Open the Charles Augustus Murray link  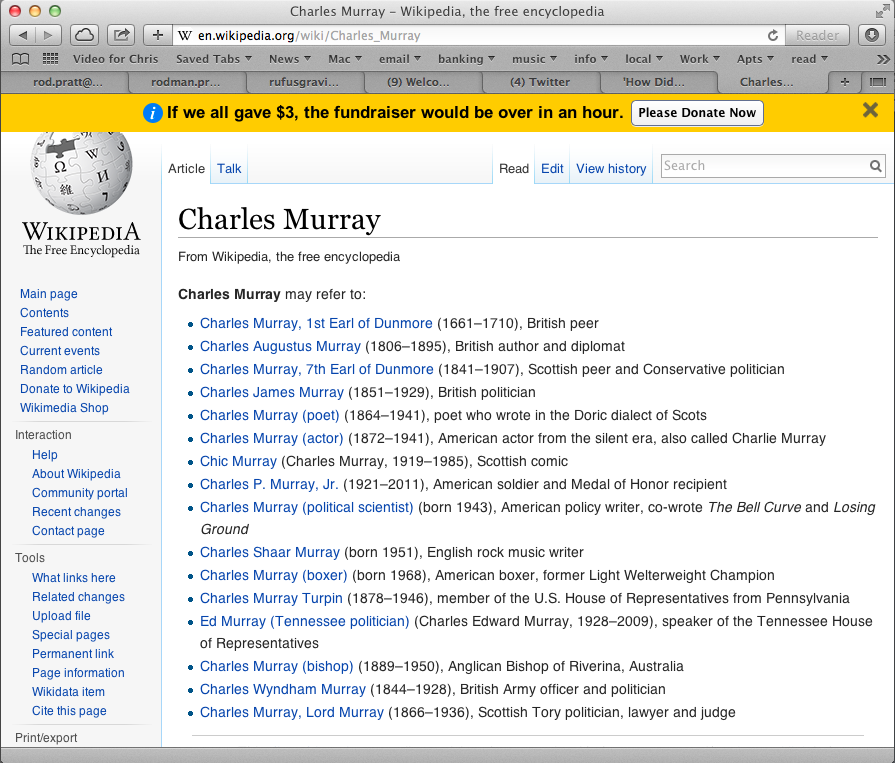[x=280, y=346]
